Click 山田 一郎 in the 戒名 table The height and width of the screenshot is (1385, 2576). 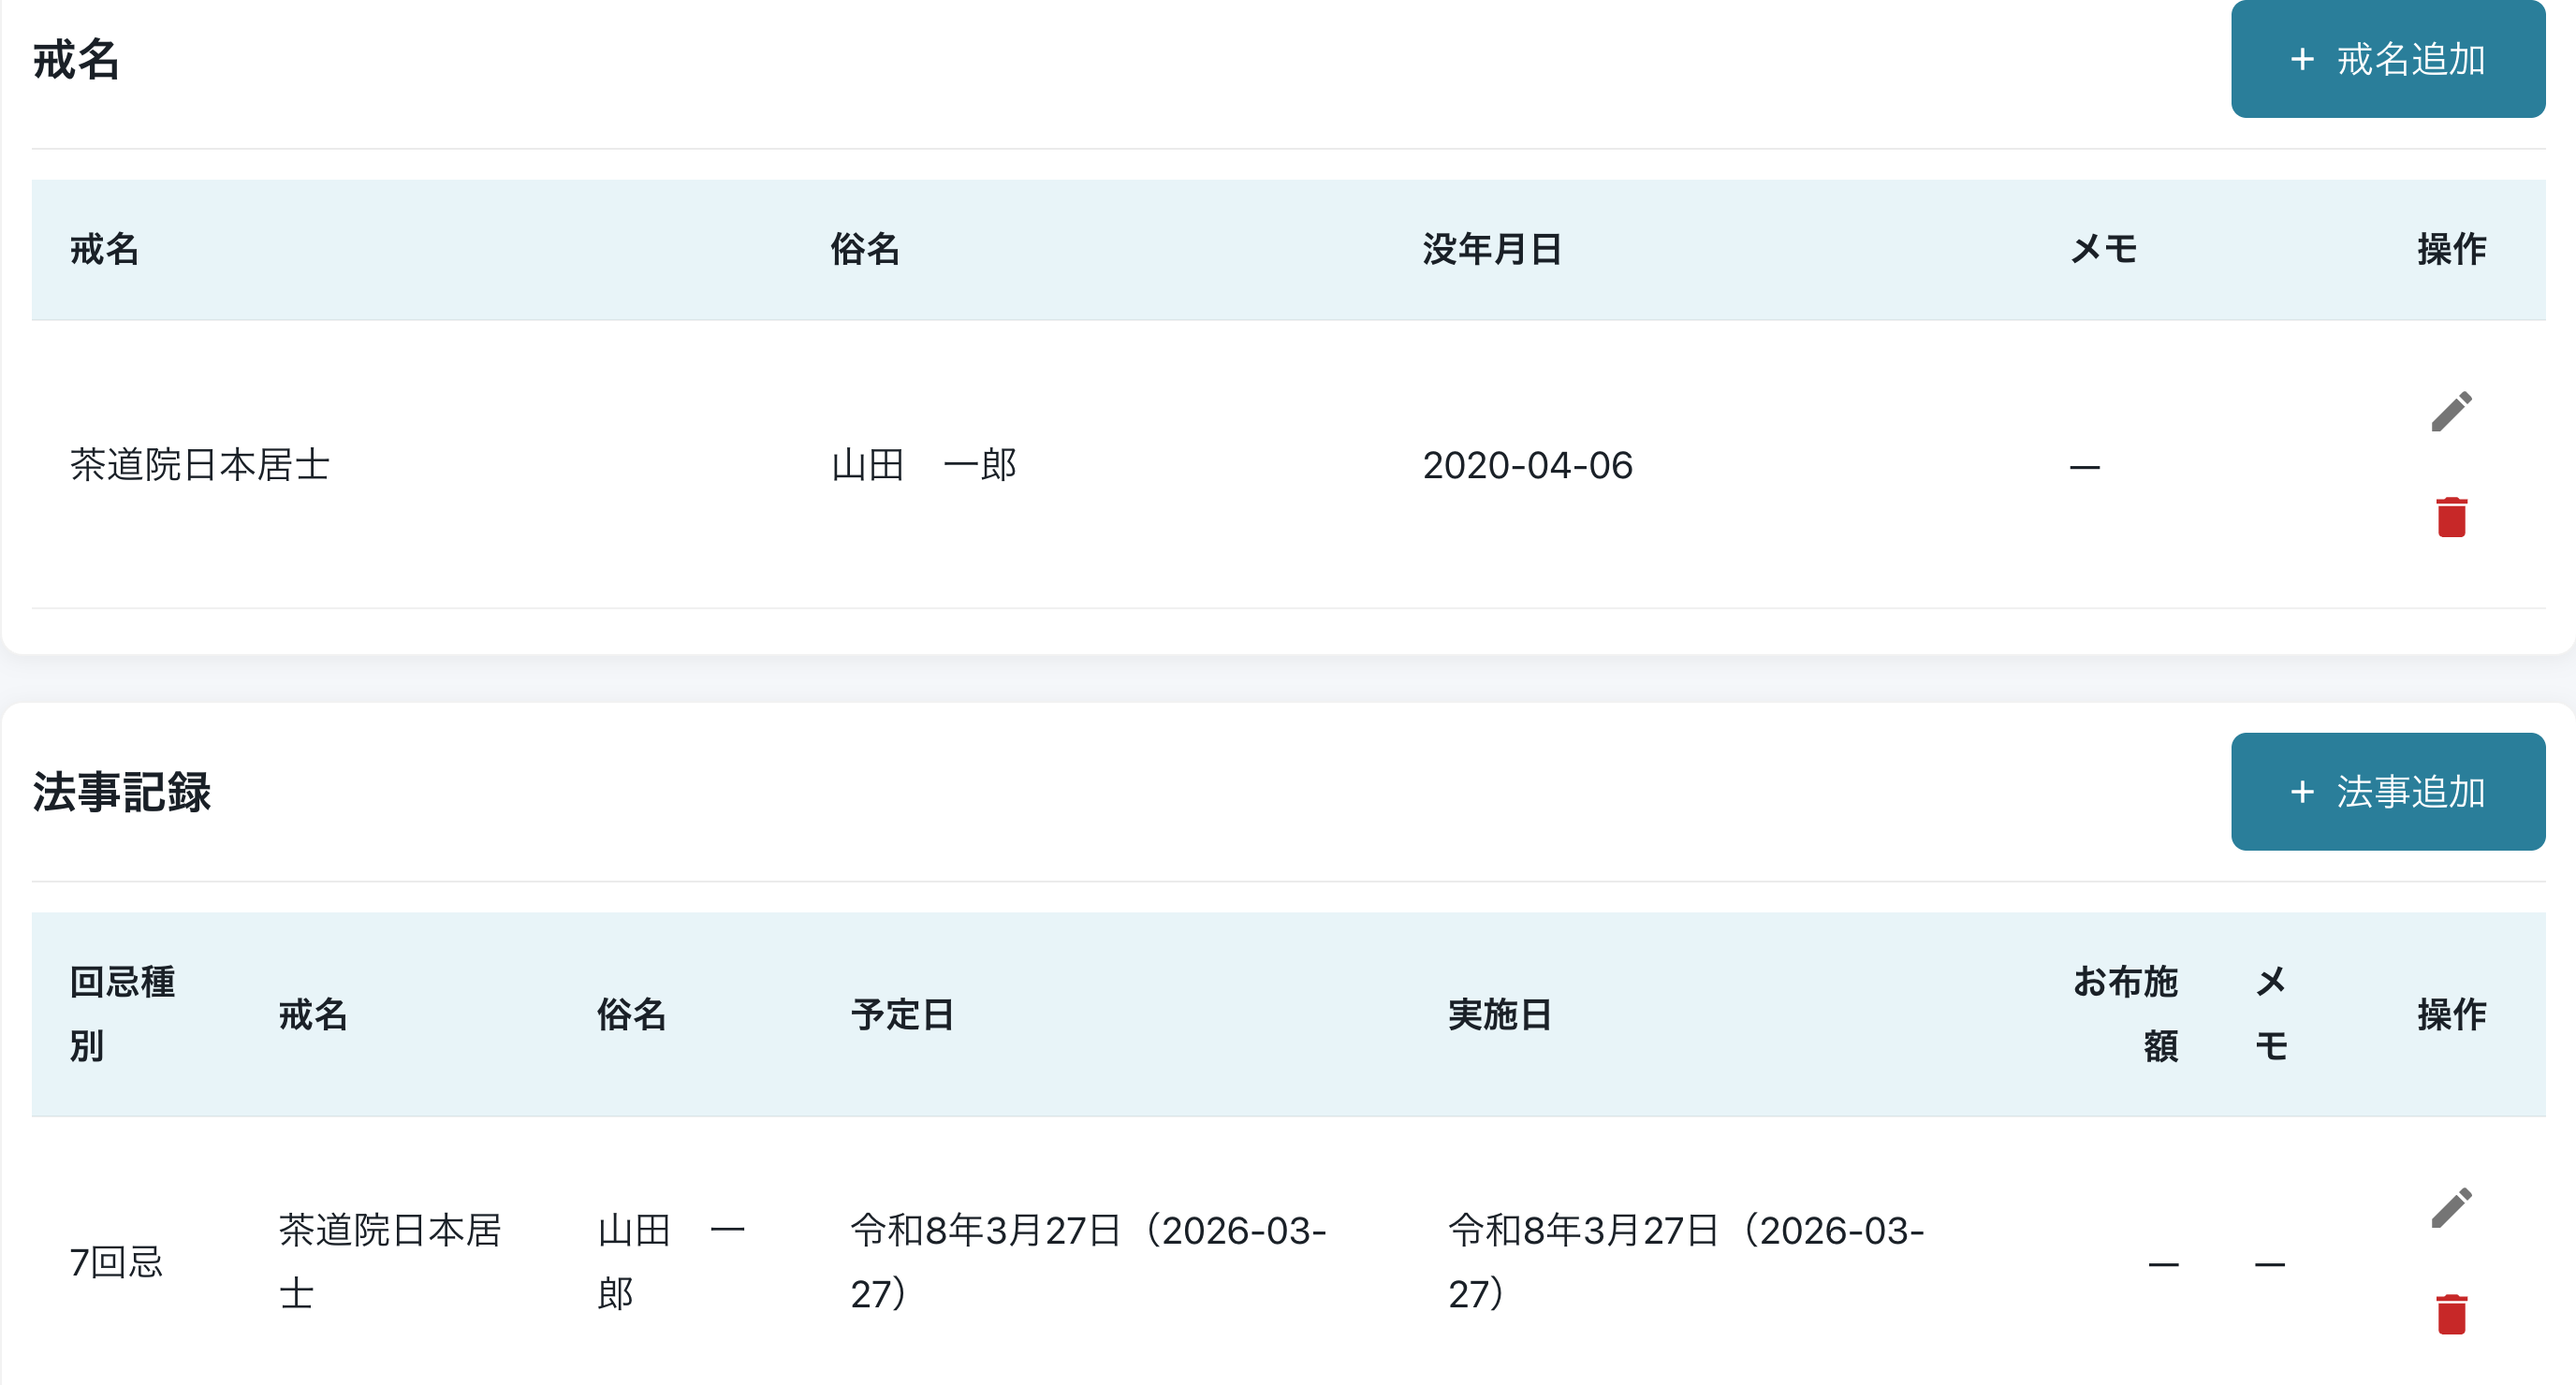(x=923, y=465)
